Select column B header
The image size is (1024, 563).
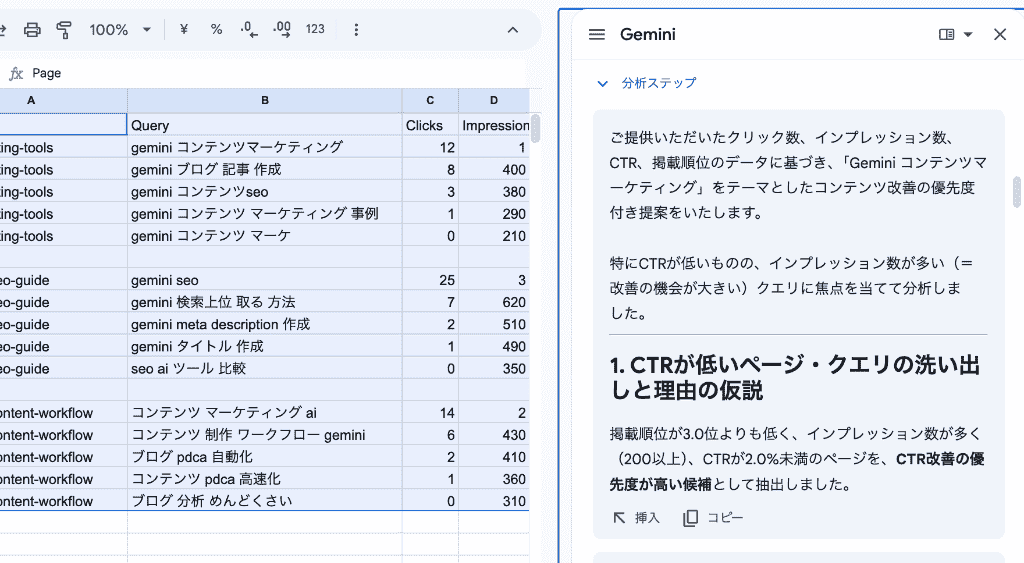coord(265,100)
